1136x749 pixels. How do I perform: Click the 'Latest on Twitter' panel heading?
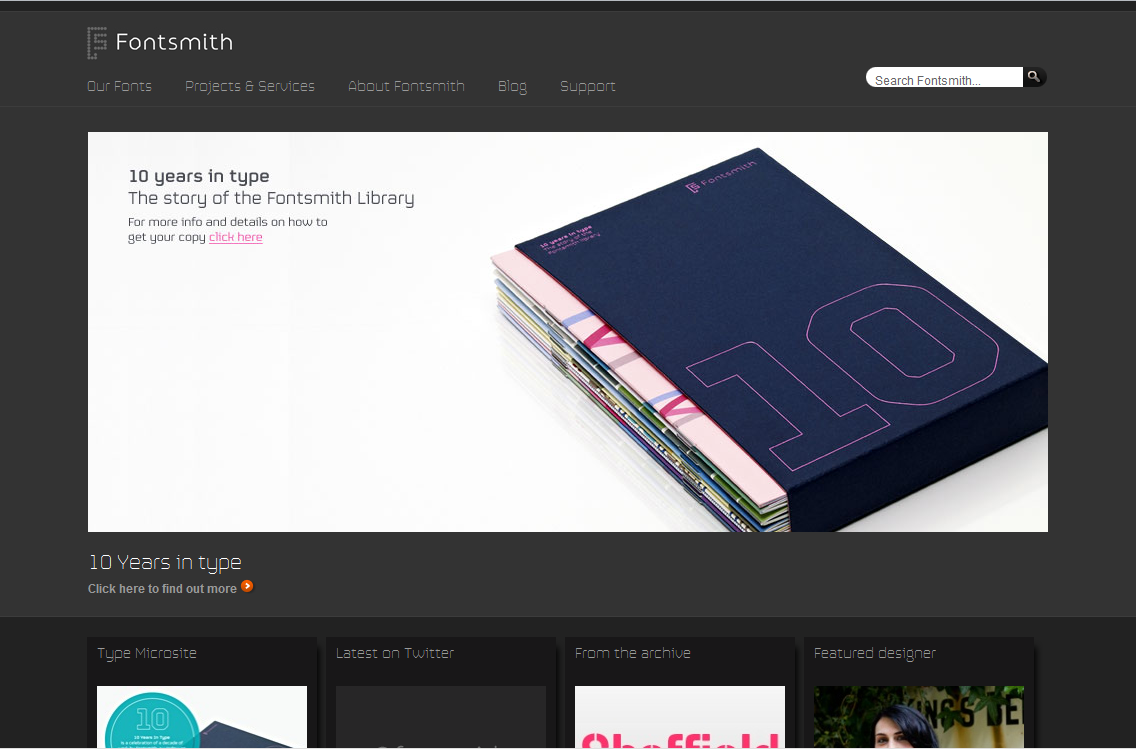395,653
